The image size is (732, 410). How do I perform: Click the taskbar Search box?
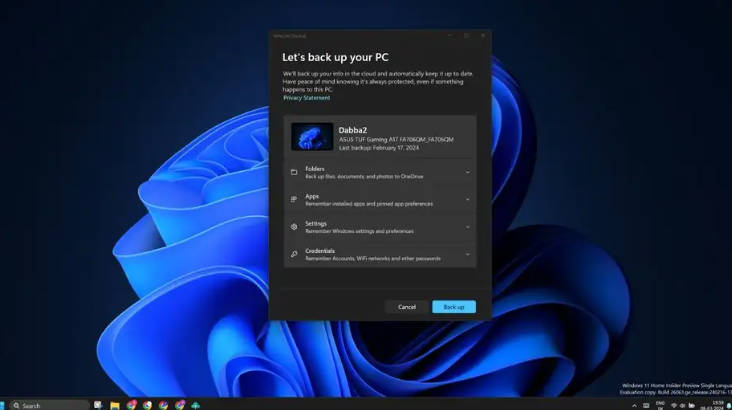[49, 405]
